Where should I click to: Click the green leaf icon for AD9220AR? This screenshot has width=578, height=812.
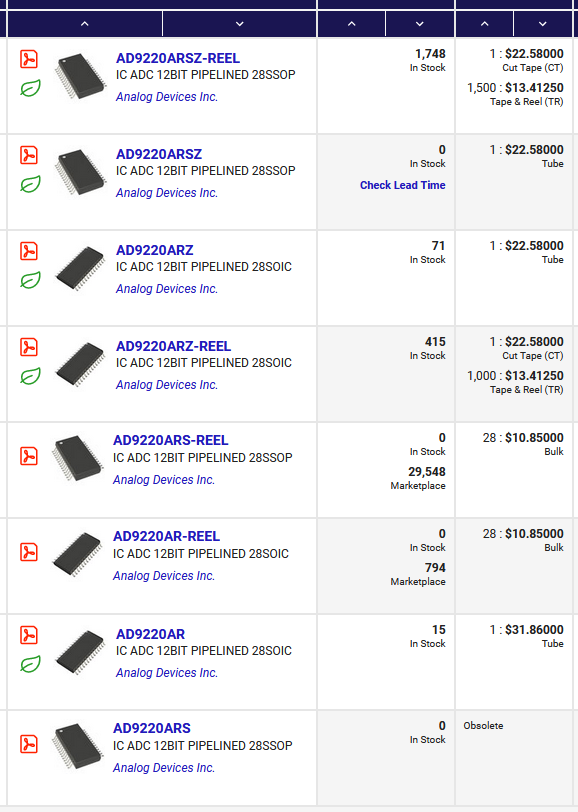pyautogui.click(x=30, y=664)
